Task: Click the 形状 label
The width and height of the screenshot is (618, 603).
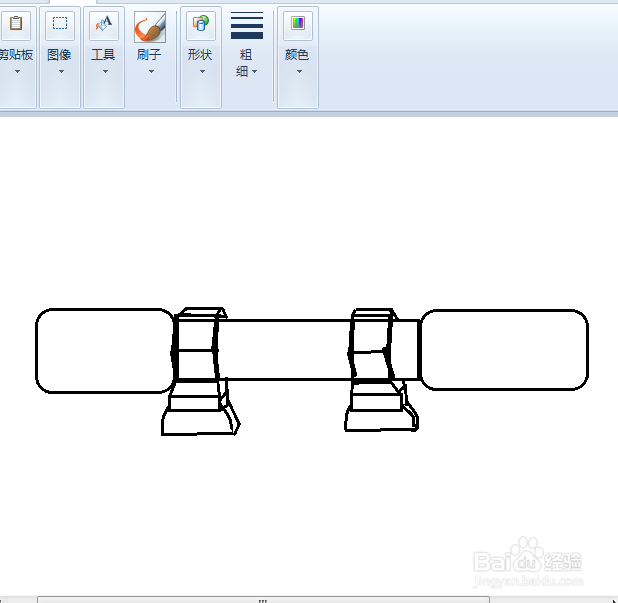Action: click(x=200, y=55)
